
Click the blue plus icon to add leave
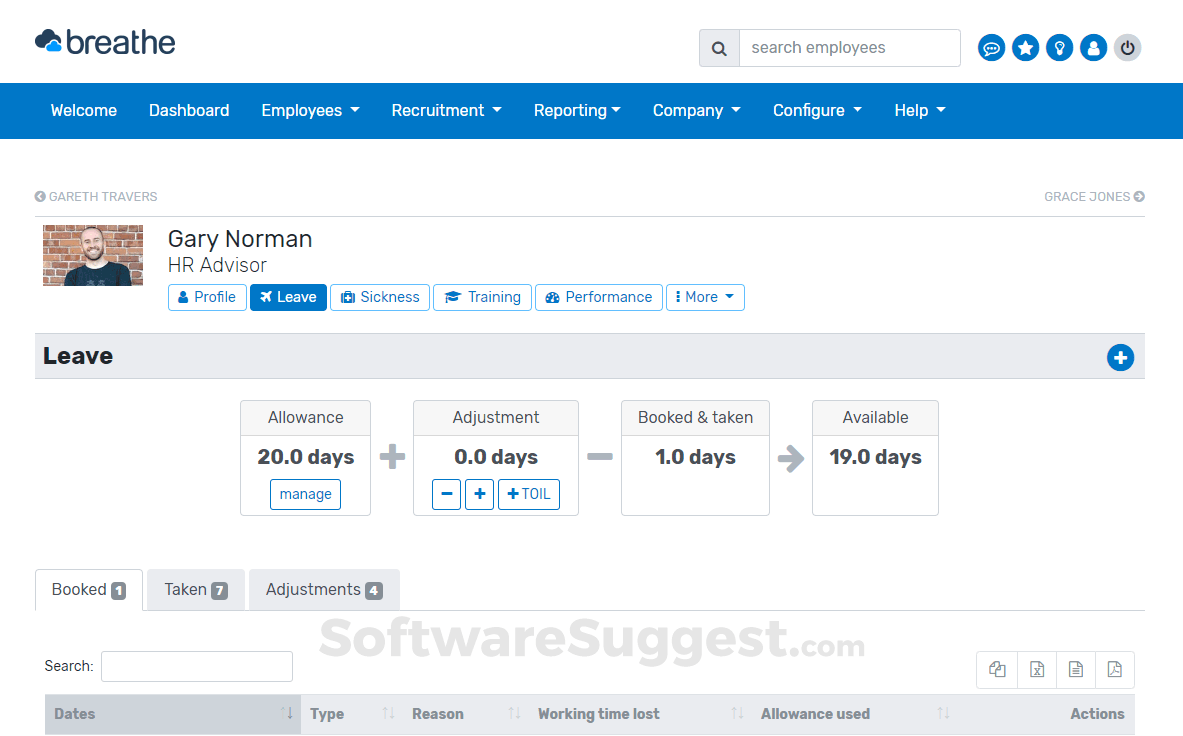(x=1120, y=358)
